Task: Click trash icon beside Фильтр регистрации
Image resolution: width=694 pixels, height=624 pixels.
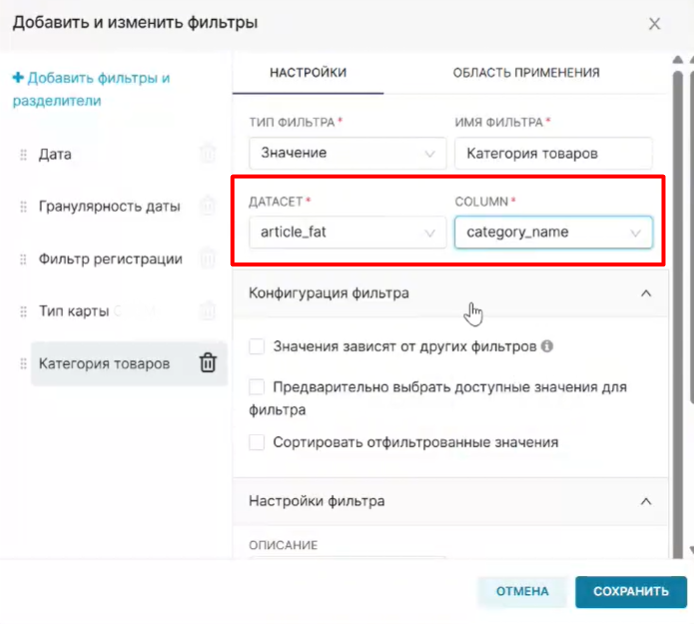Action: [x=207, y=258]
